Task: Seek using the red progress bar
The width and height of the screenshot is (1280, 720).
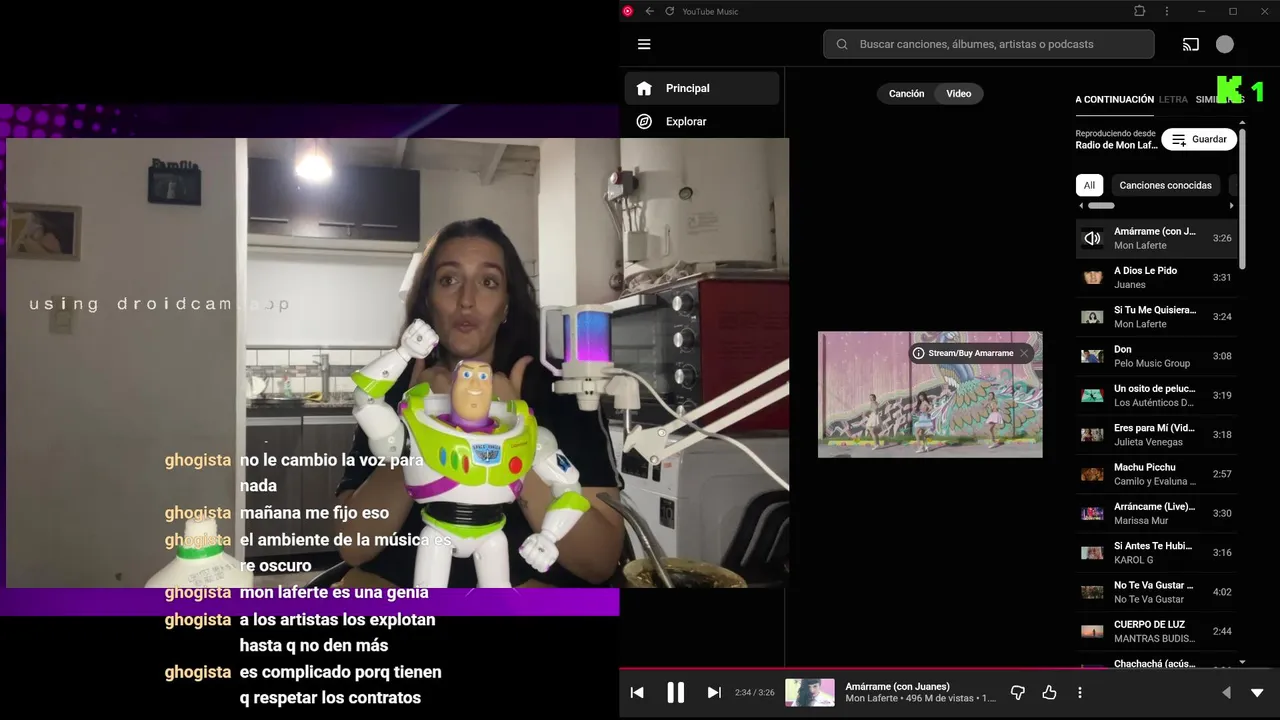Action: (949, 669)
